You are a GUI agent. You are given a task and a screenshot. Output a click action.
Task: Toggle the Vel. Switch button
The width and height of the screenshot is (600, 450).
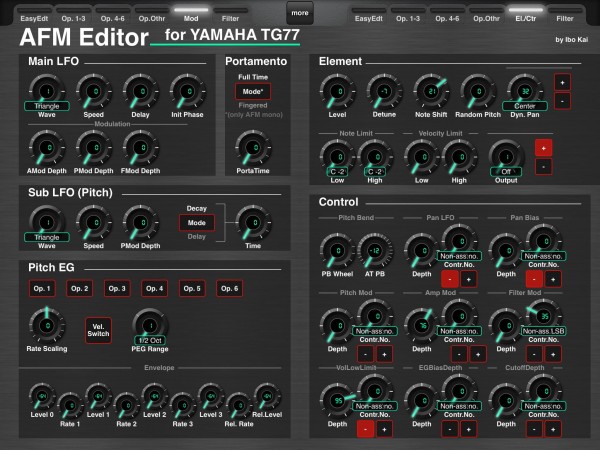coord(98,330)
